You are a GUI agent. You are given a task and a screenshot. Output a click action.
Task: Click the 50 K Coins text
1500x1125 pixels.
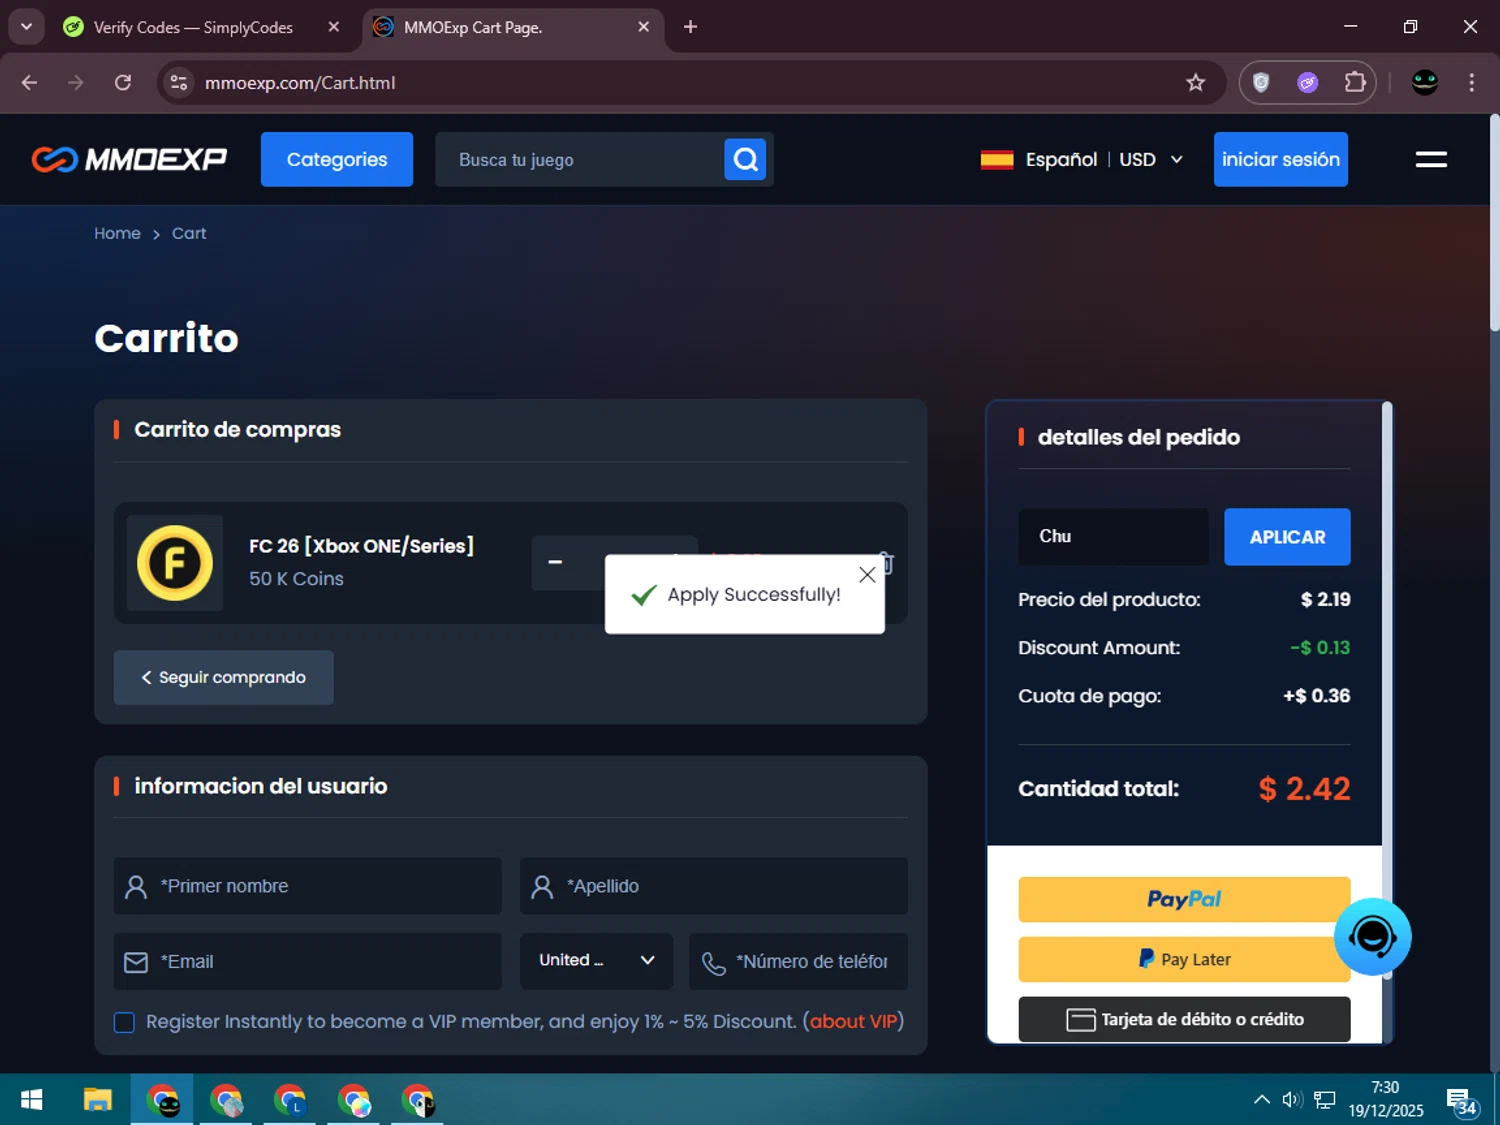point(296,579)
